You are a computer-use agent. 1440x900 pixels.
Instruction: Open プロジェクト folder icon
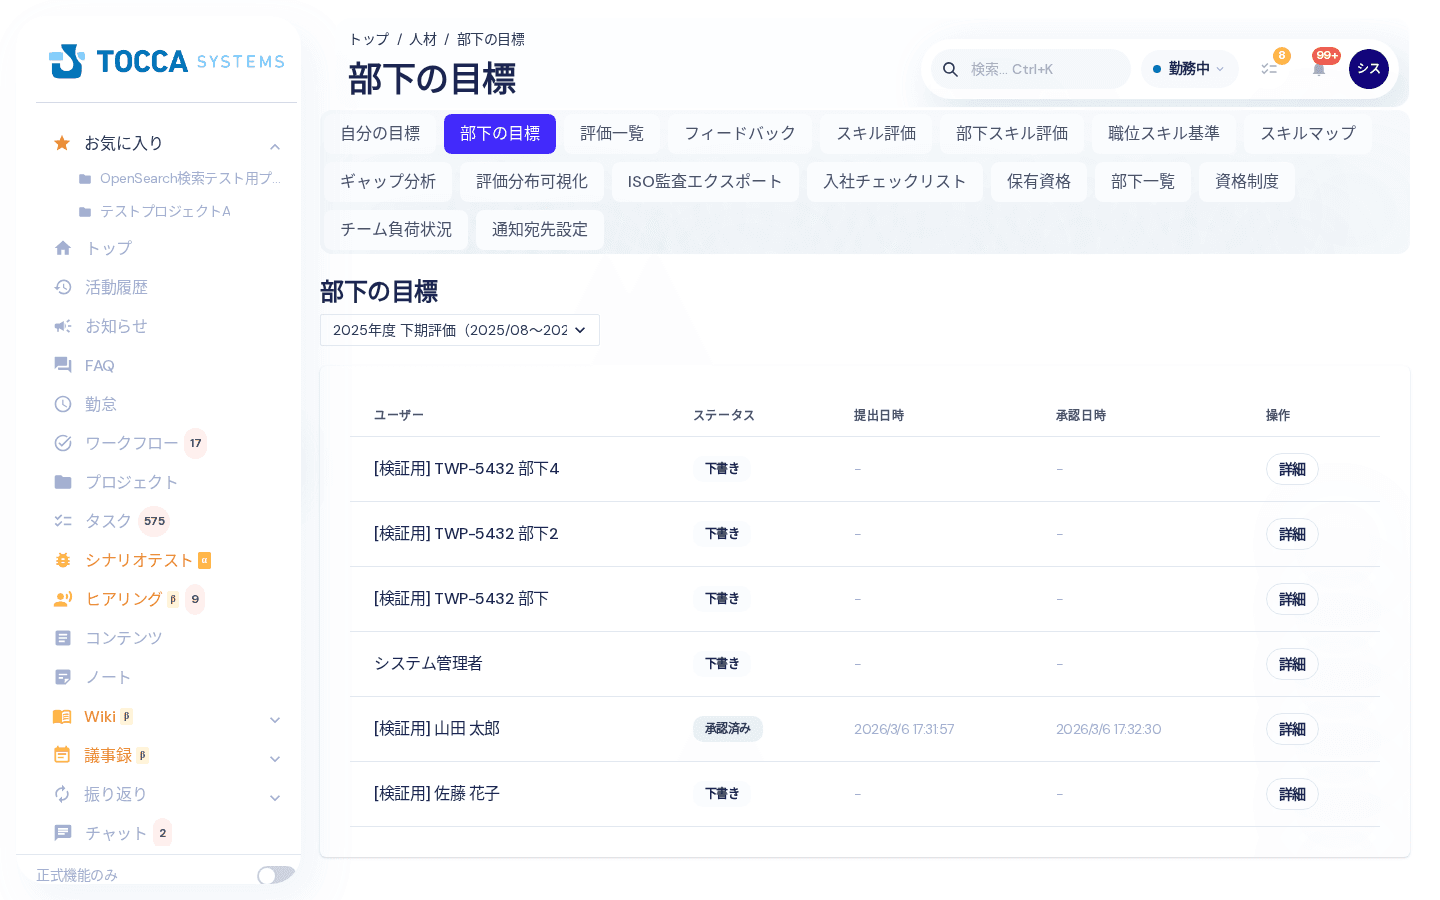pos(63,482)
